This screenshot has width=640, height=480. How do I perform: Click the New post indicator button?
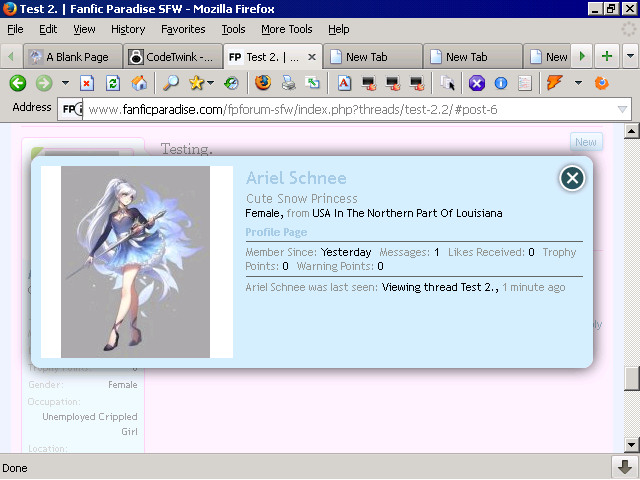pos(586,142)
